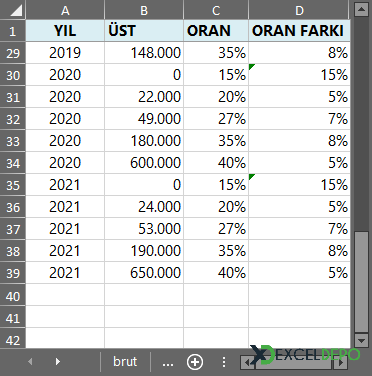This screenshot has height=376, width=372.
Task: Select empty cell A40
Action: [x=65, y=295]
